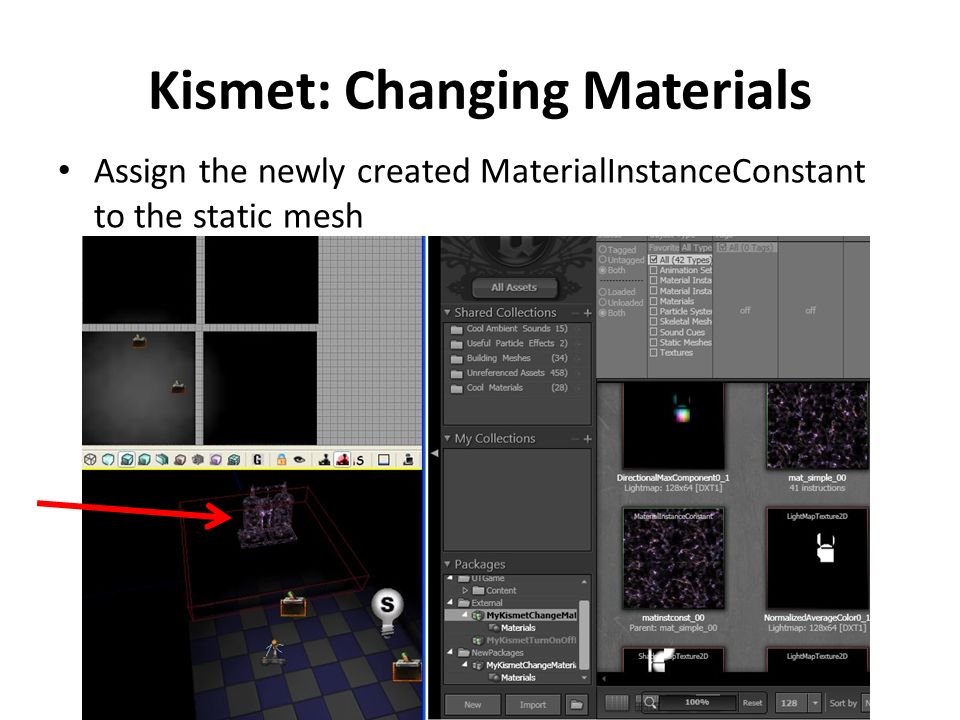Click the rightmost viewport toolbar icon

pyautogui.click(x=408, y=459)
